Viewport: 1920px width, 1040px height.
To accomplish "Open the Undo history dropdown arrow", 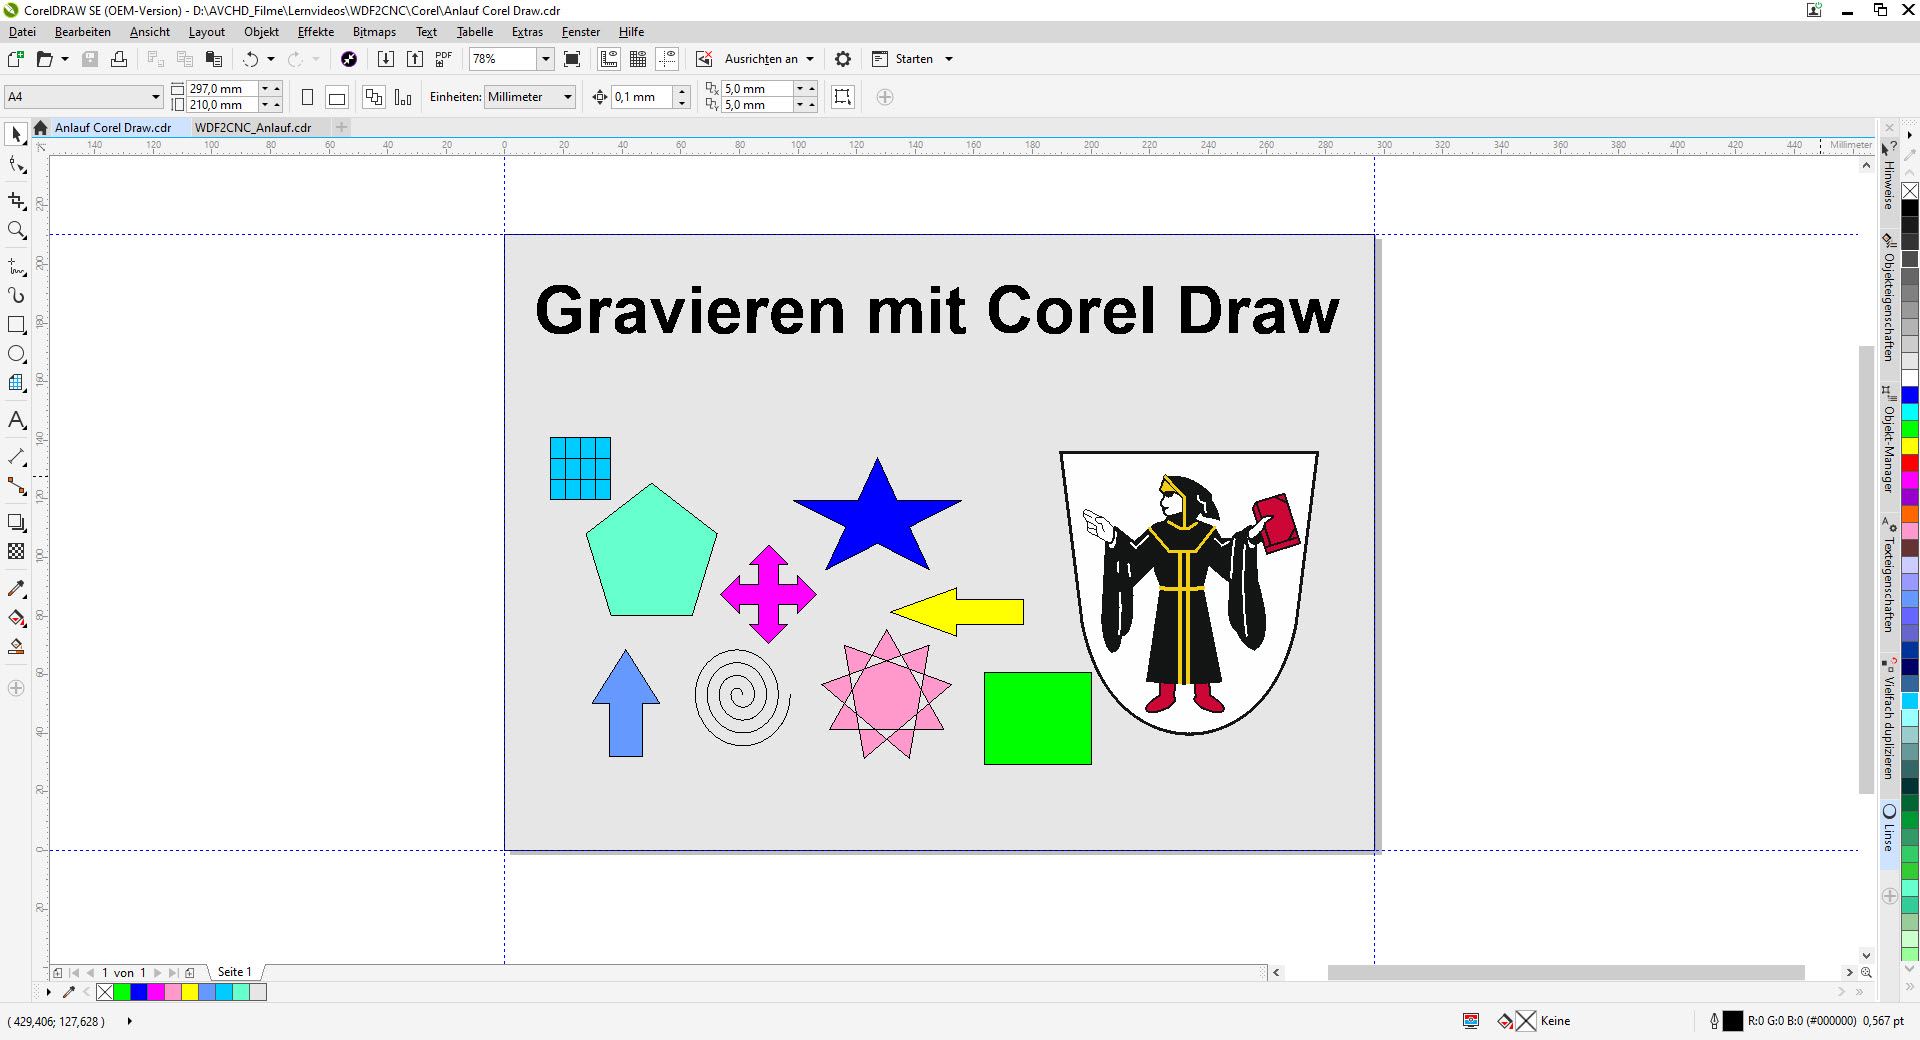I will click(x=271, y=59).
